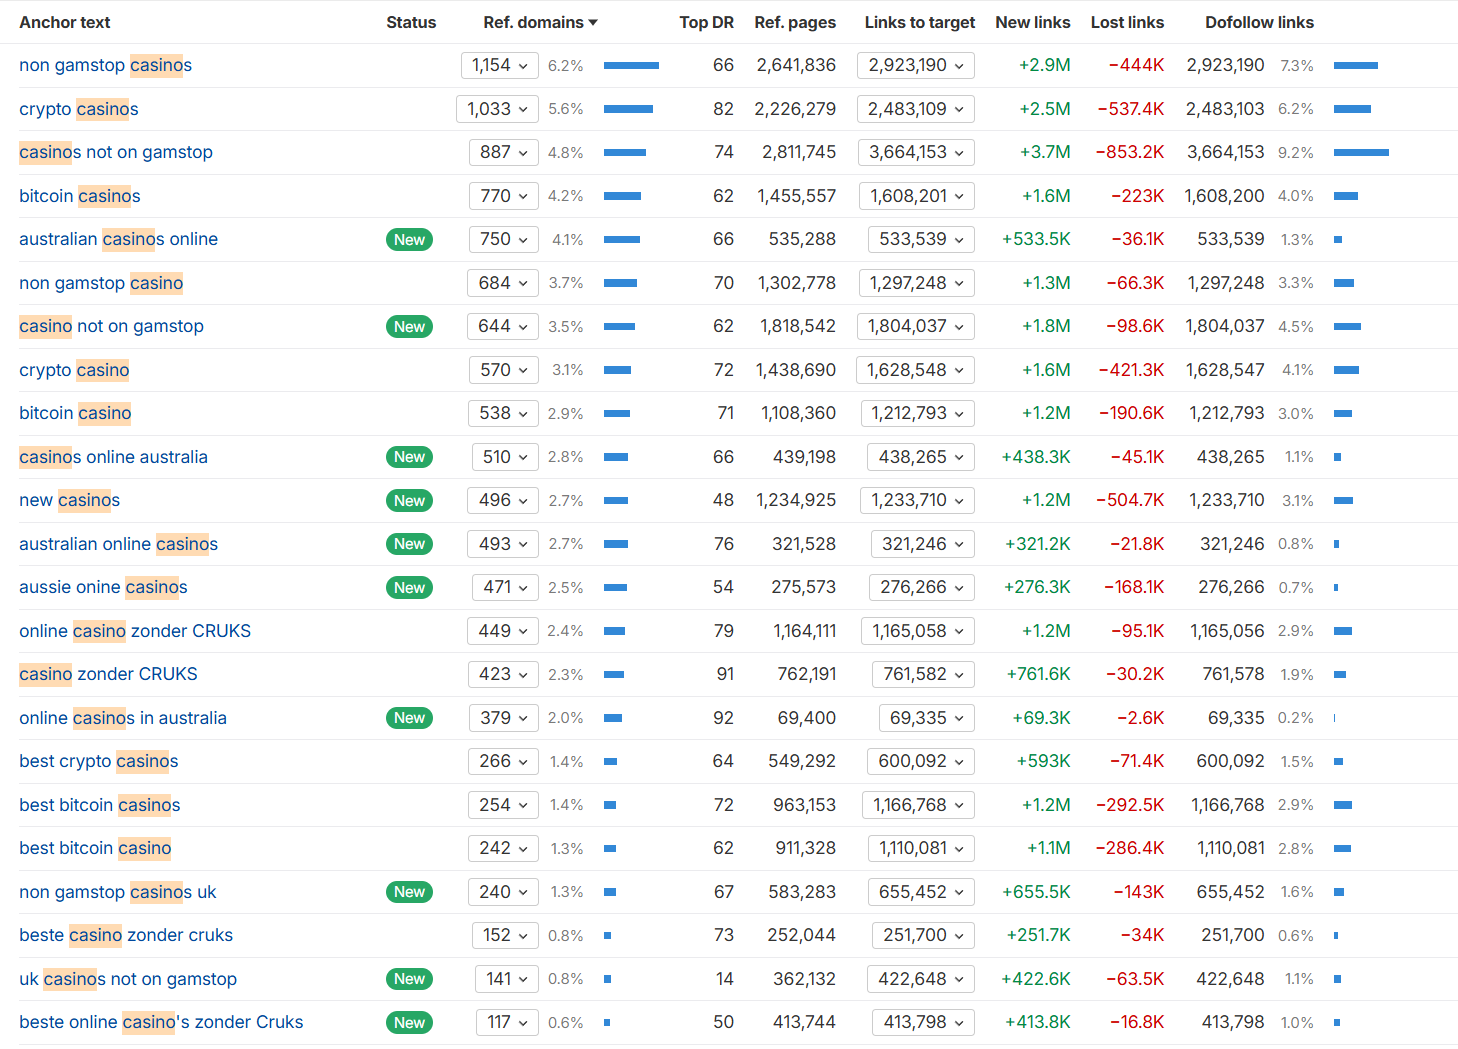Image resolution: width=1458 pixels, height=1049 pixels.
Task: Open the 'casino zonder CRUKS' anchor link
Action: coord(108,674)
